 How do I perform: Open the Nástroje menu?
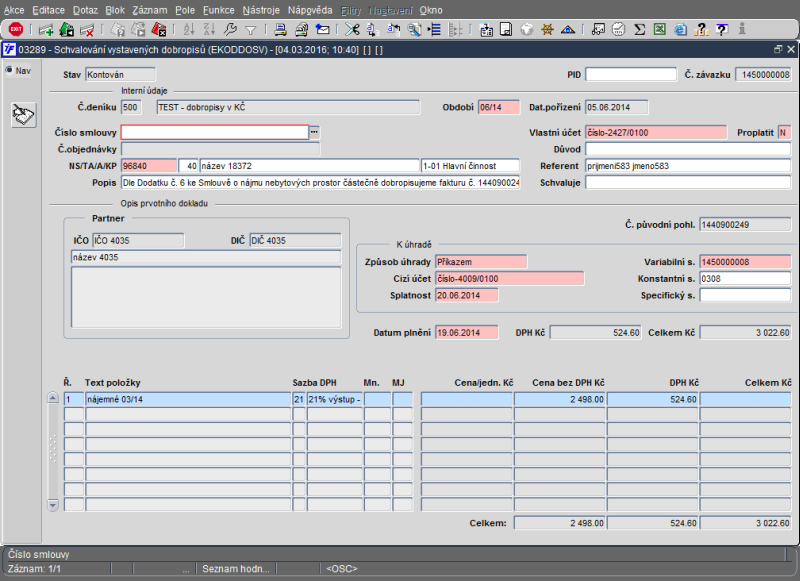tap(261, 9)
